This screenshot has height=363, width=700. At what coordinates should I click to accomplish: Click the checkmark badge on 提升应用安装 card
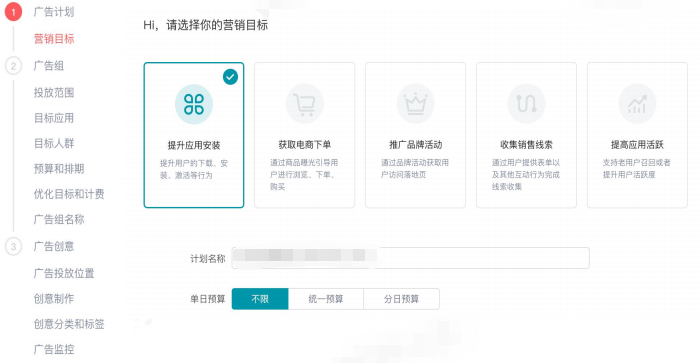[230, 77]
